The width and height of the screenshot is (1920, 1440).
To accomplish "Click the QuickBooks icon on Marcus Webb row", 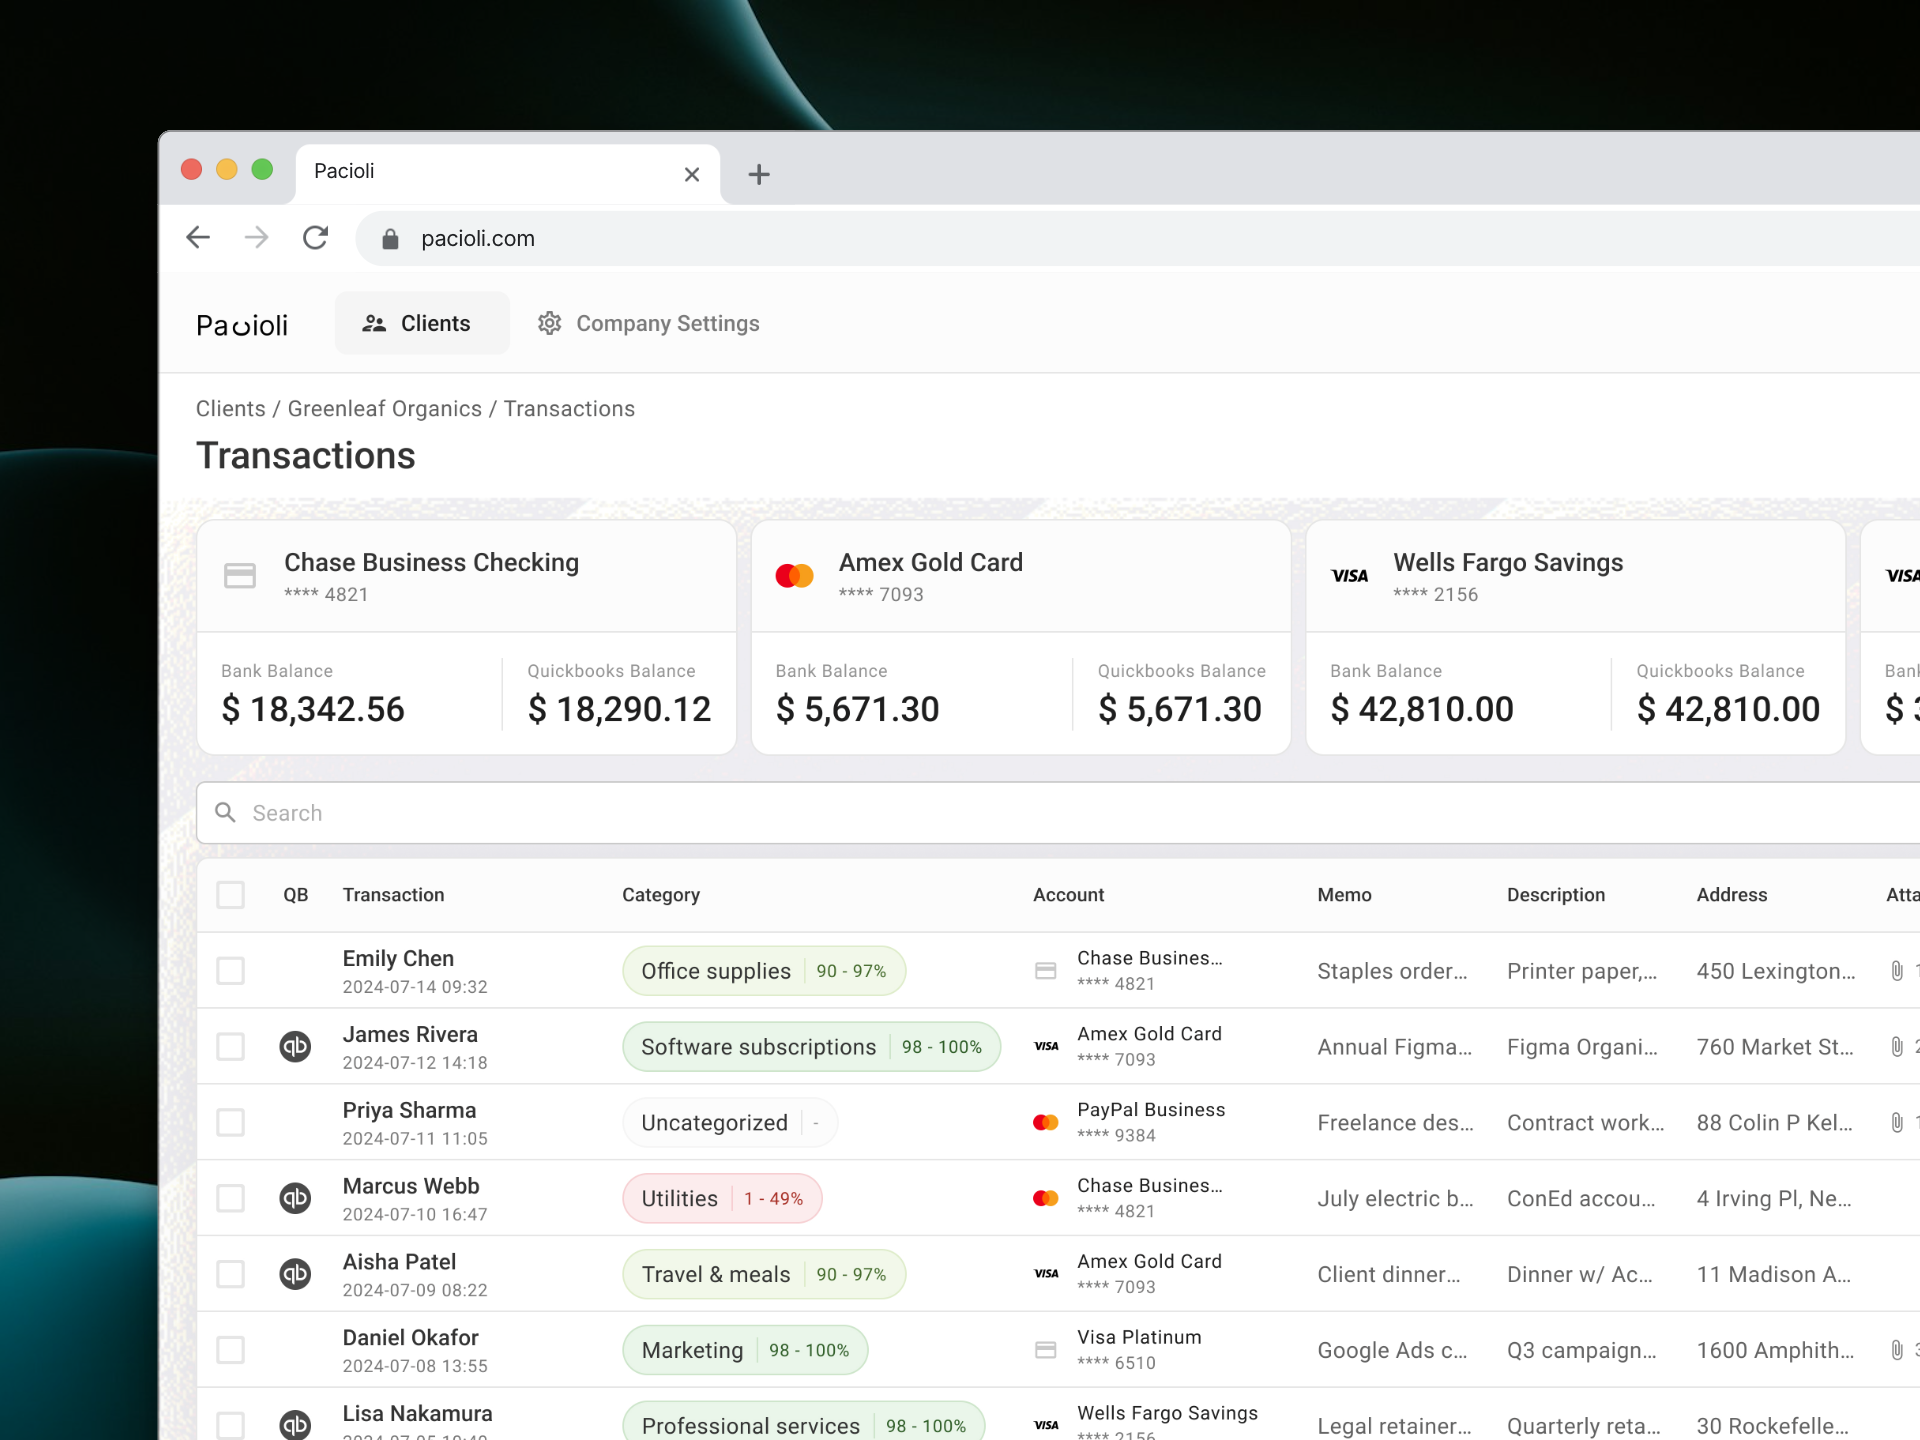I will tap(295, 1198).
